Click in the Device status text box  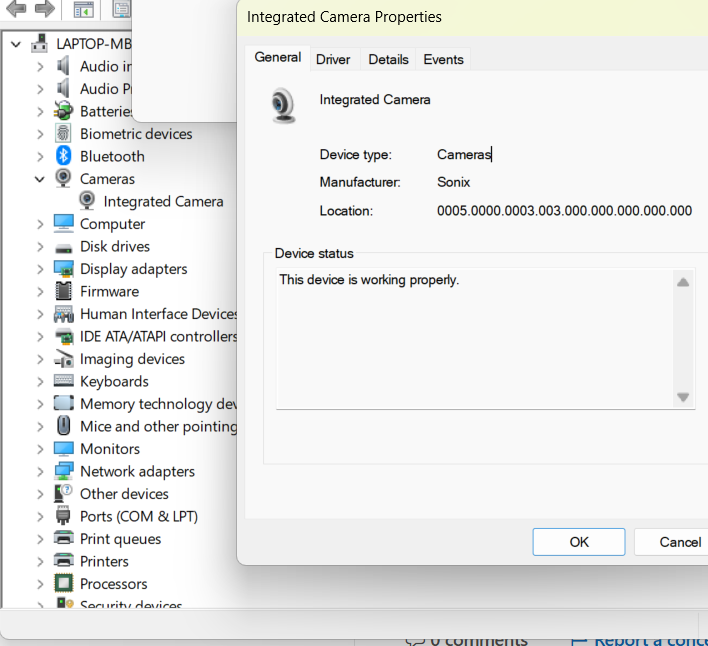tap(475, 339)
